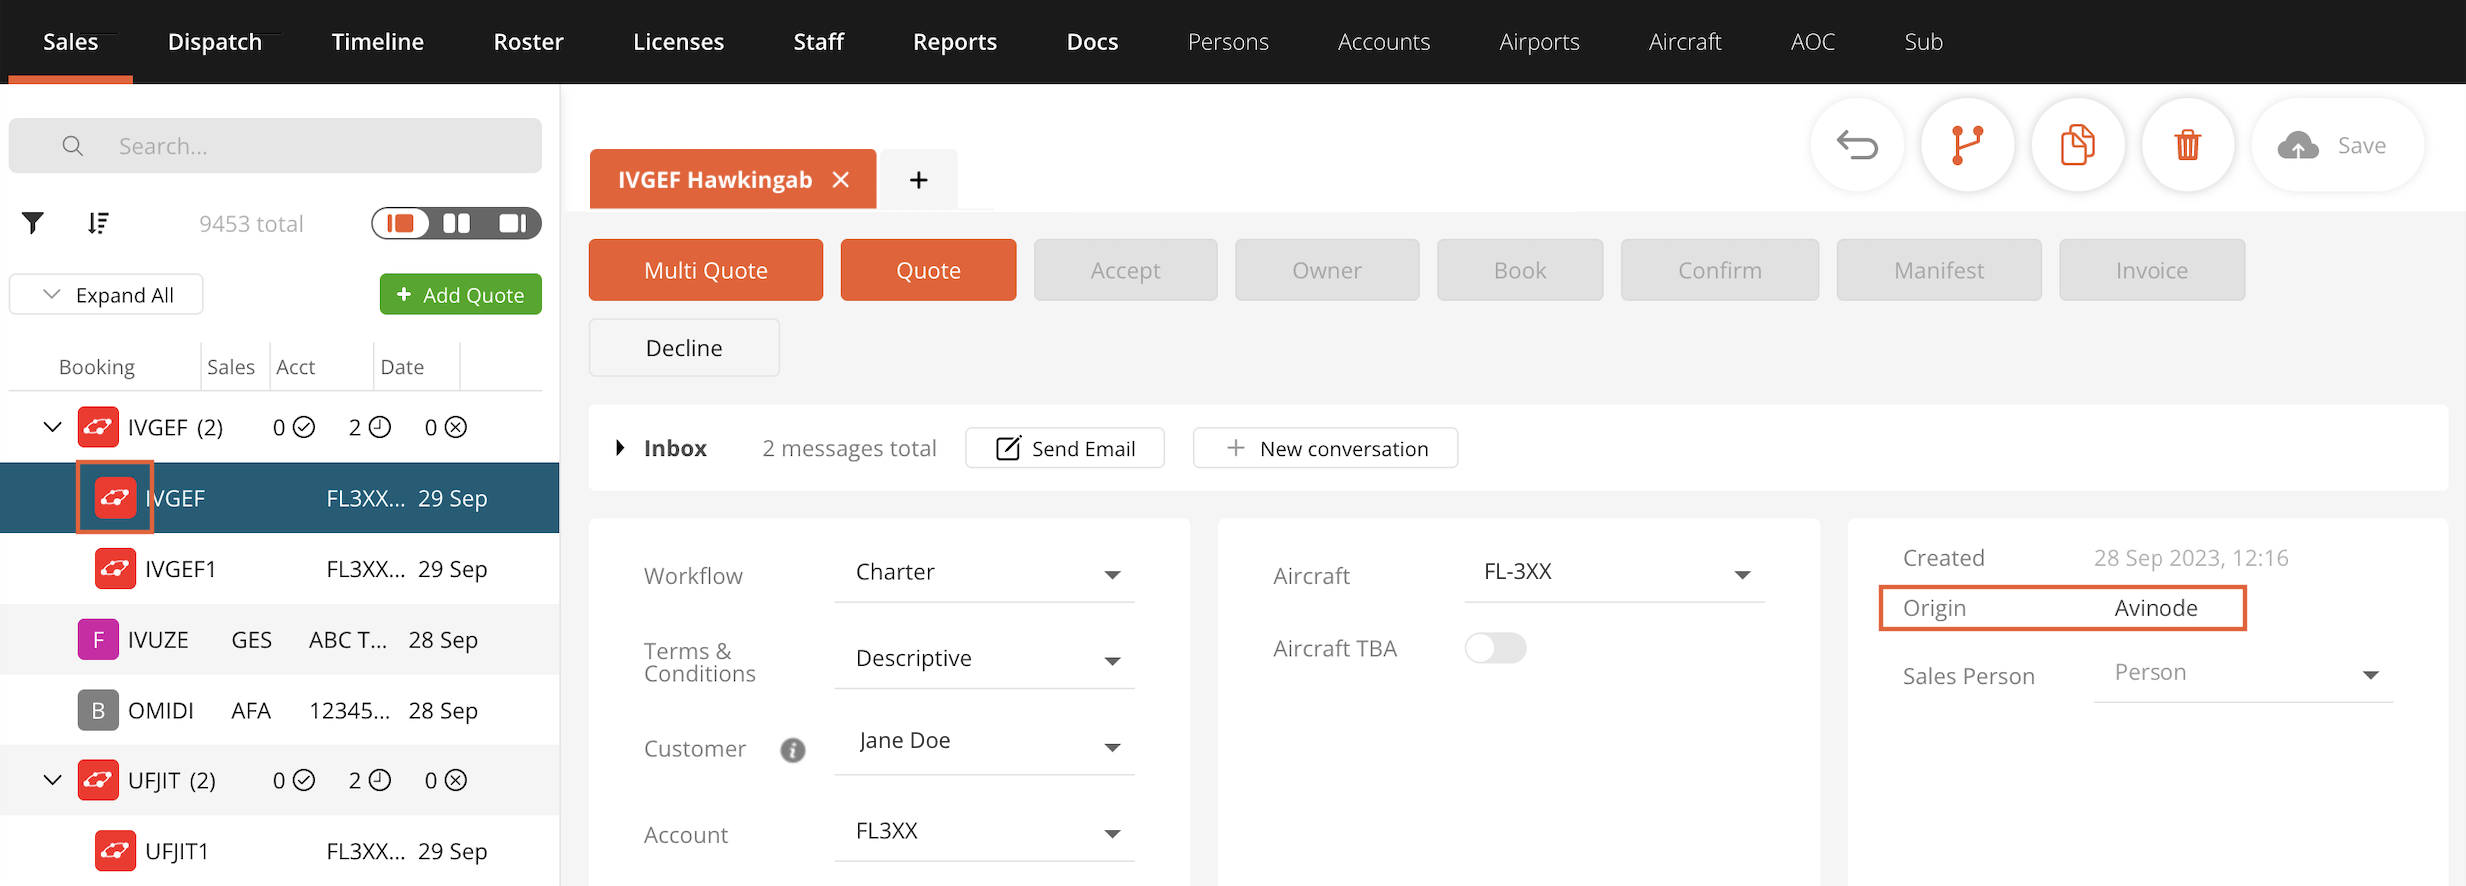2466x886 pixels.
Task: Click the Accept workflow button
Action: pyautogui.click(x=1126, y=270)
